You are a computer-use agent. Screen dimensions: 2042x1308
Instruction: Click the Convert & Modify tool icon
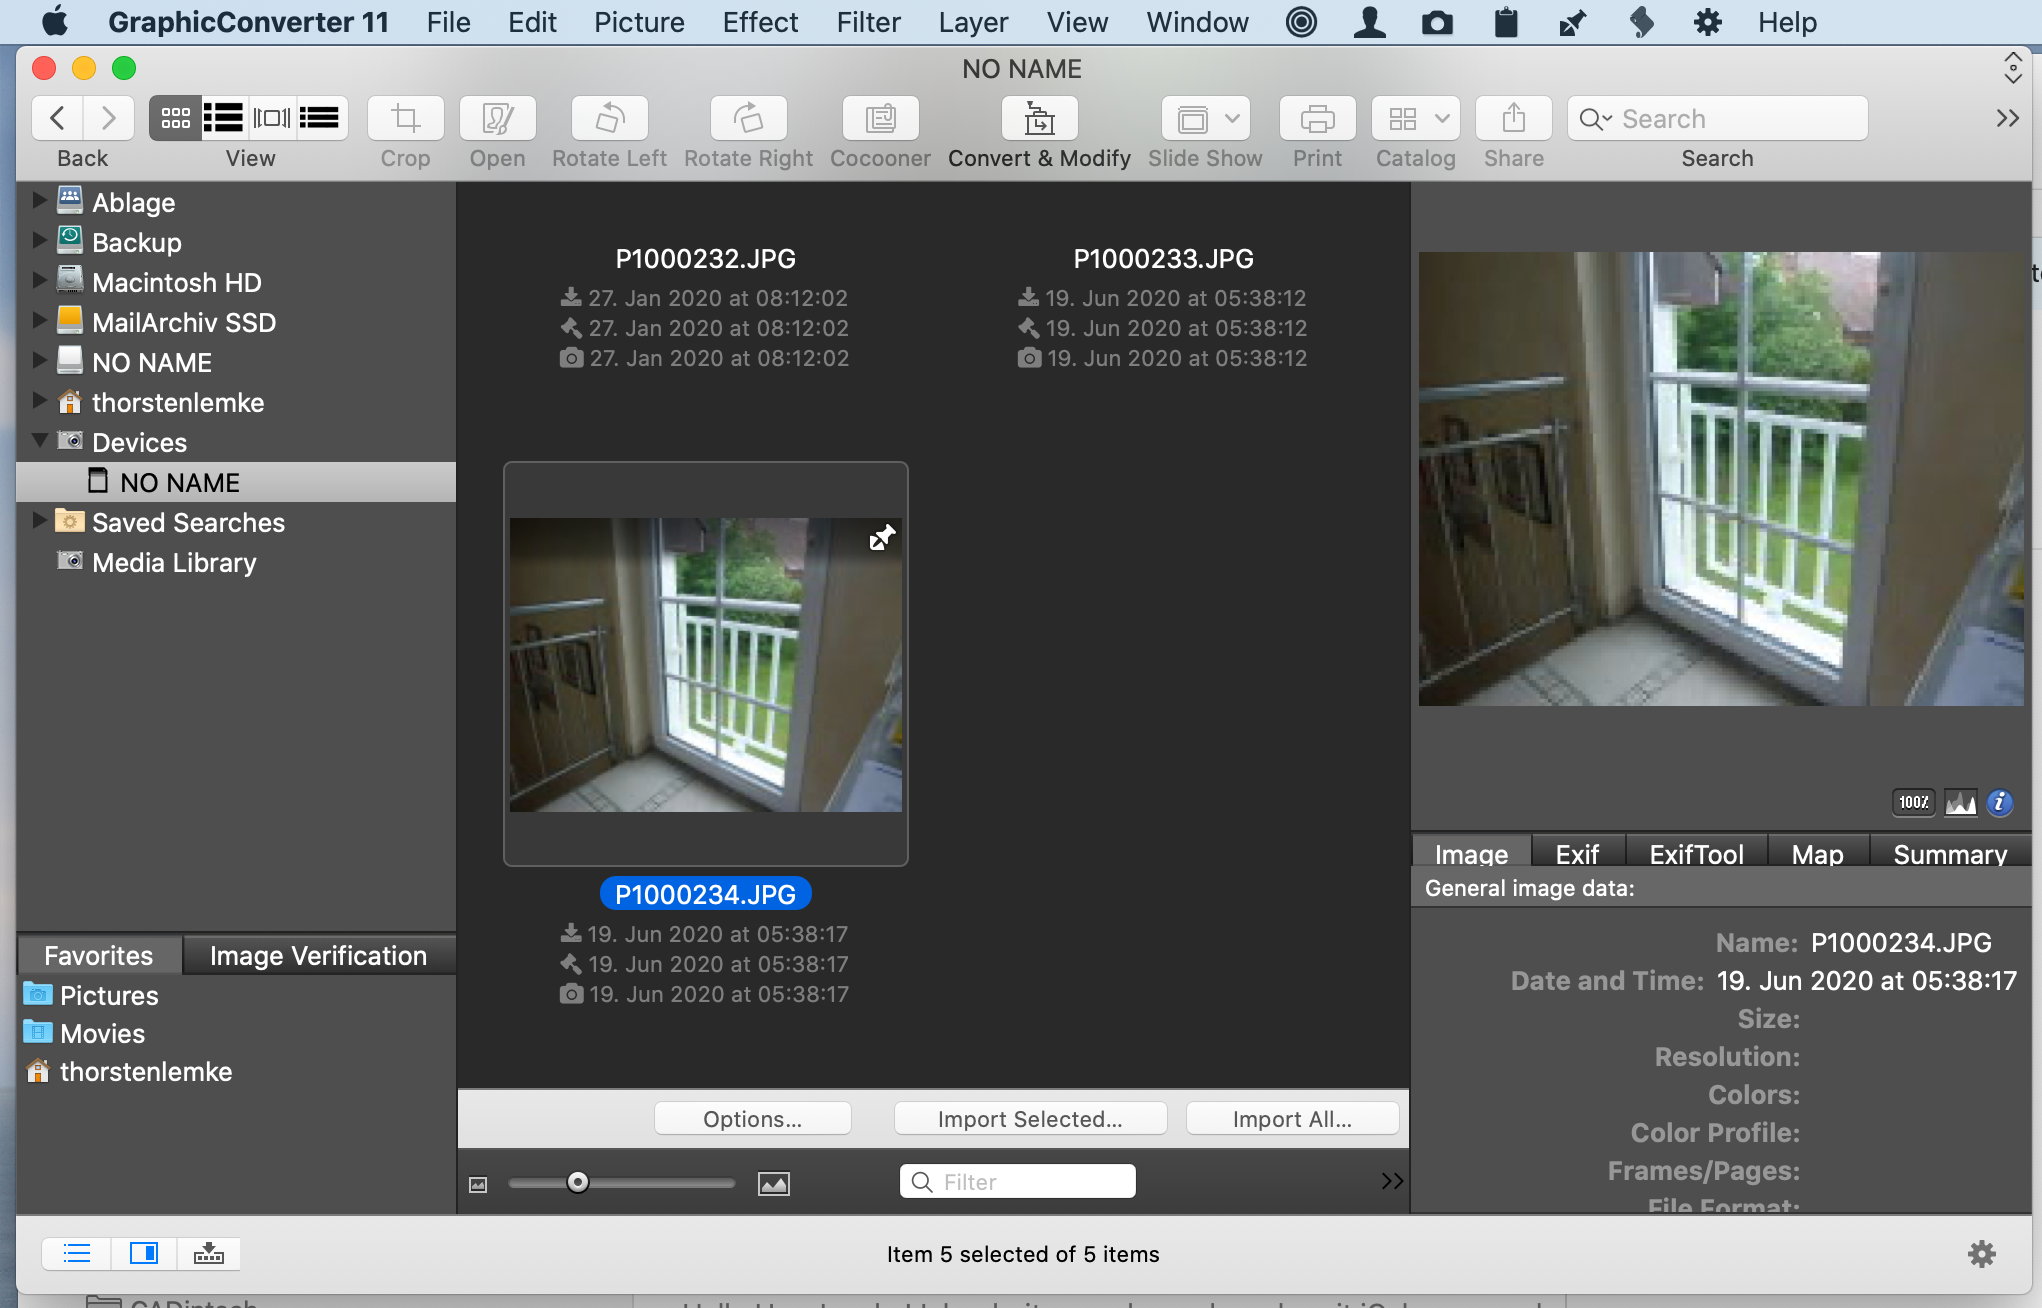pos(1037,118)
